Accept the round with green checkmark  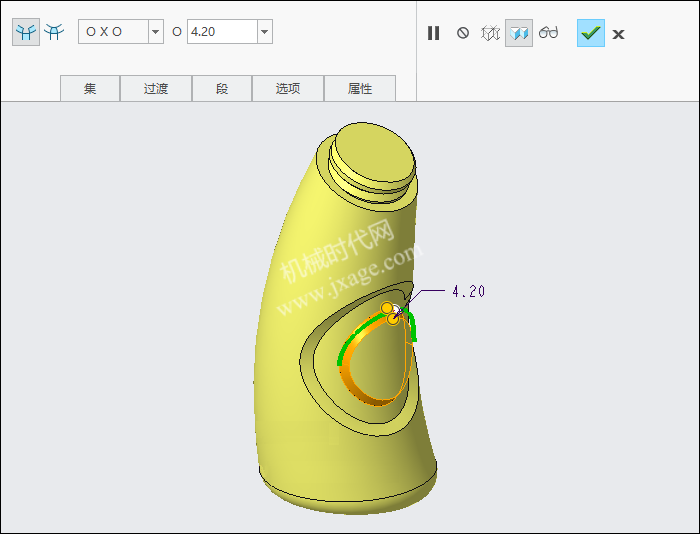point(591,33)
